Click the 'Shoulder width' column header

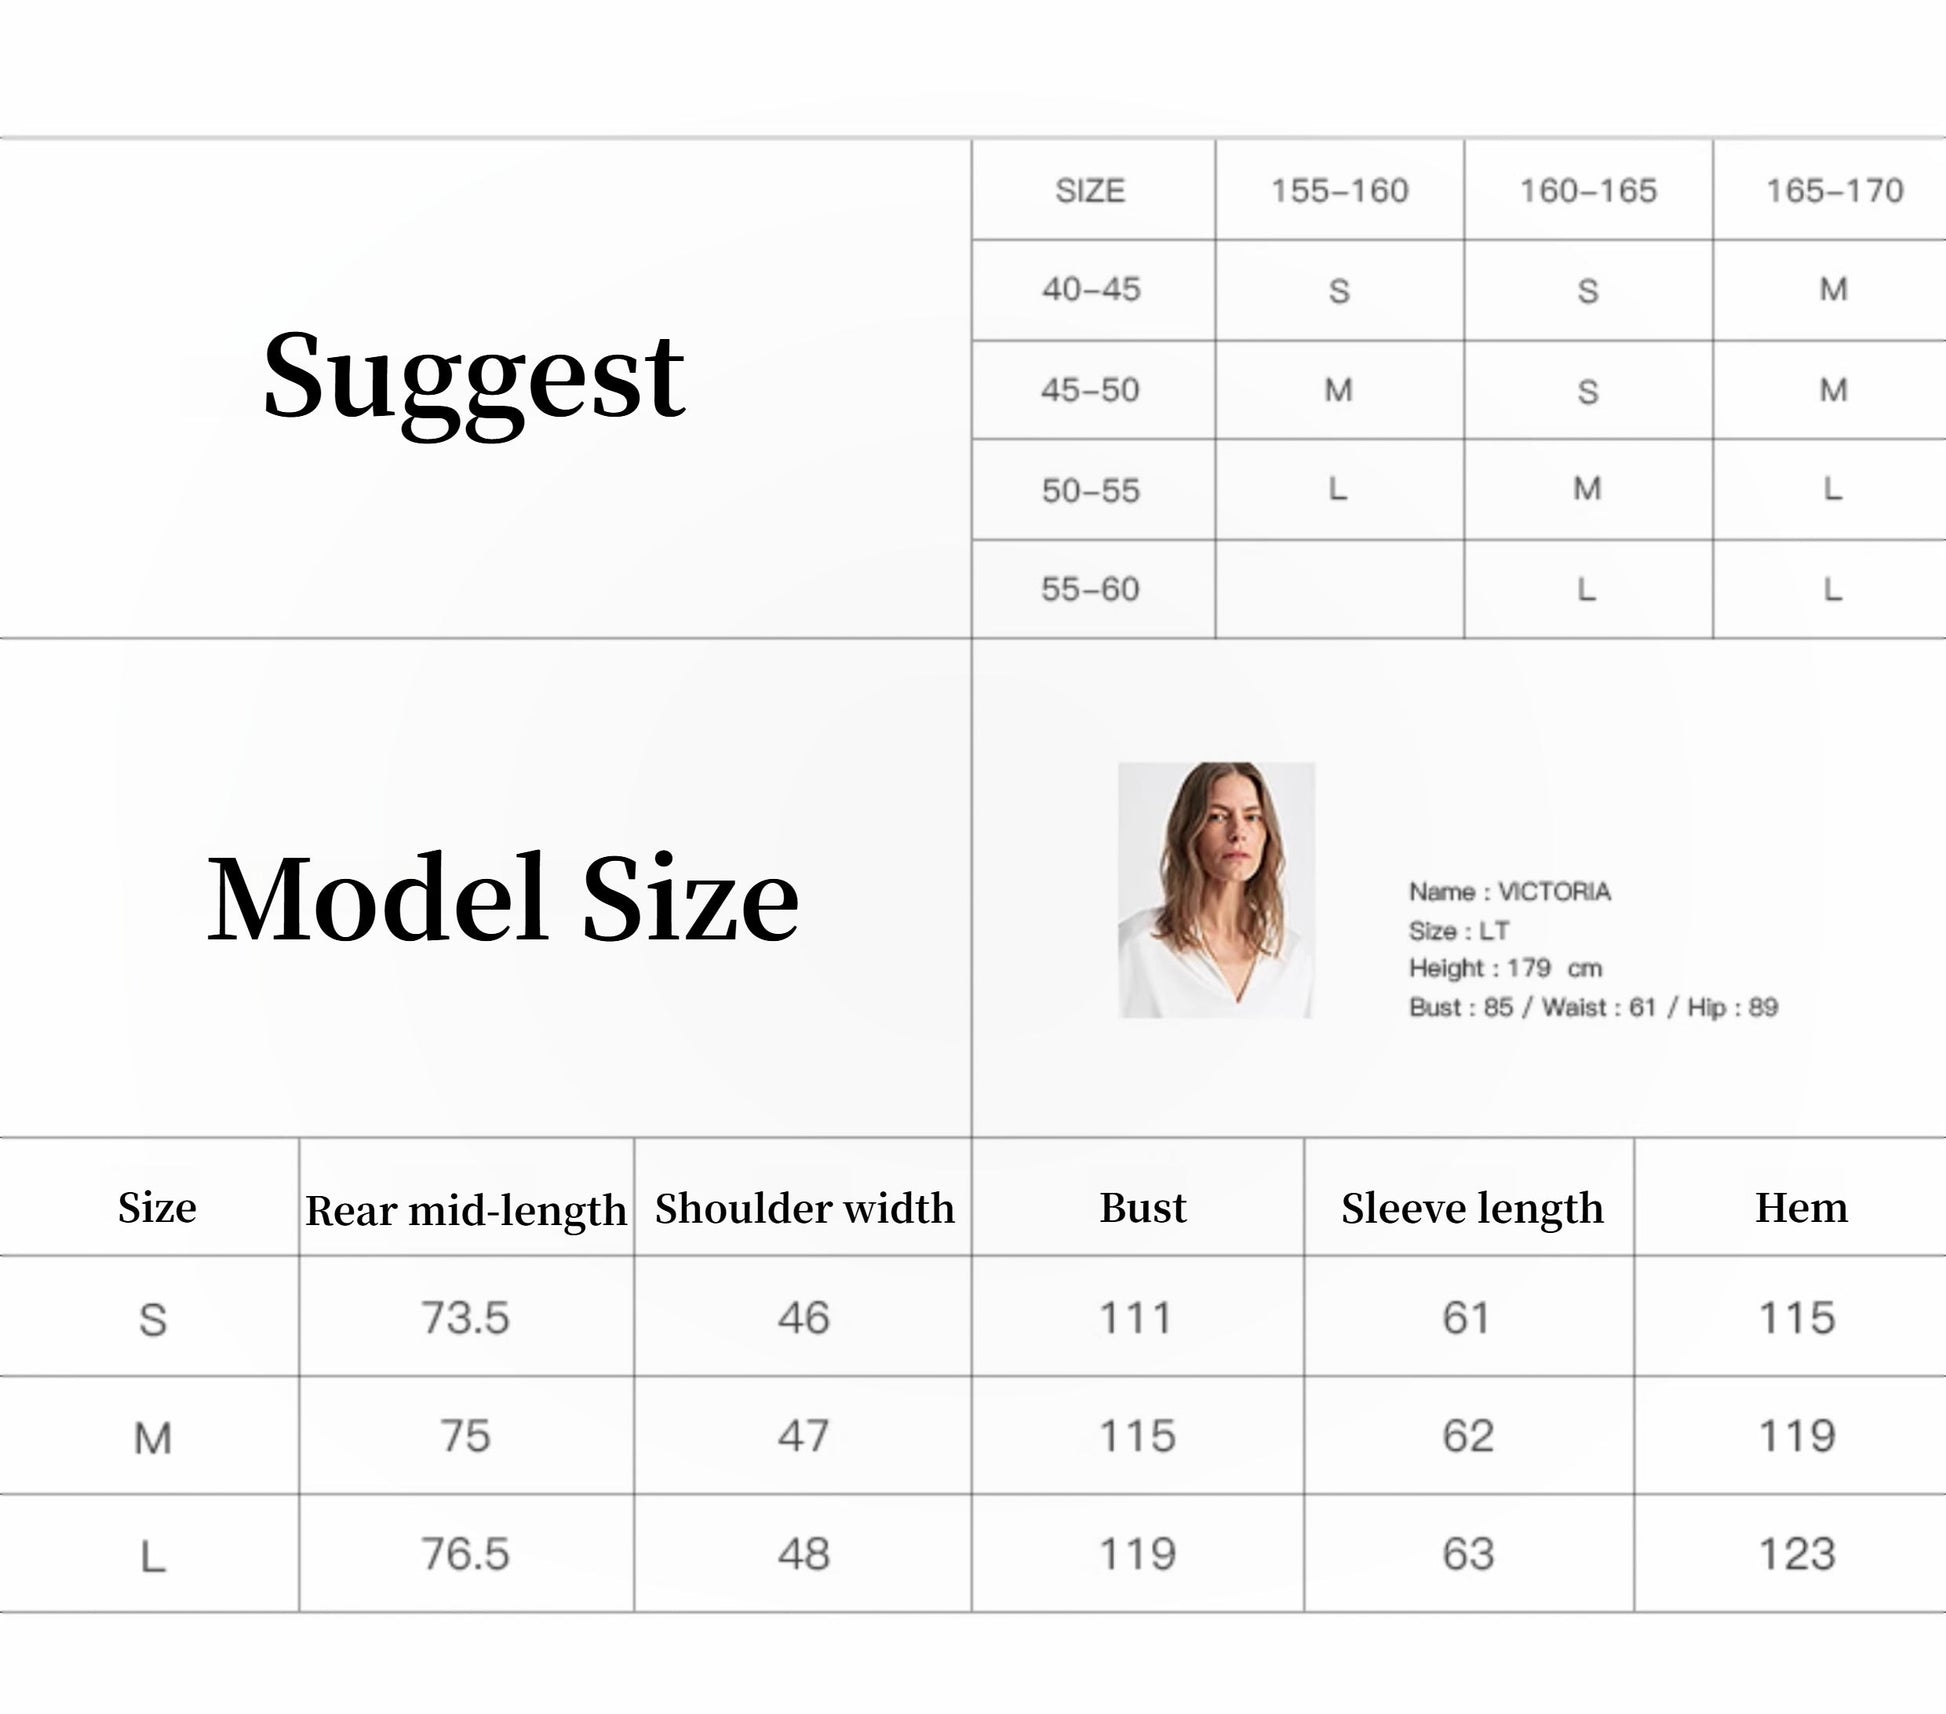coord(804,1208)
